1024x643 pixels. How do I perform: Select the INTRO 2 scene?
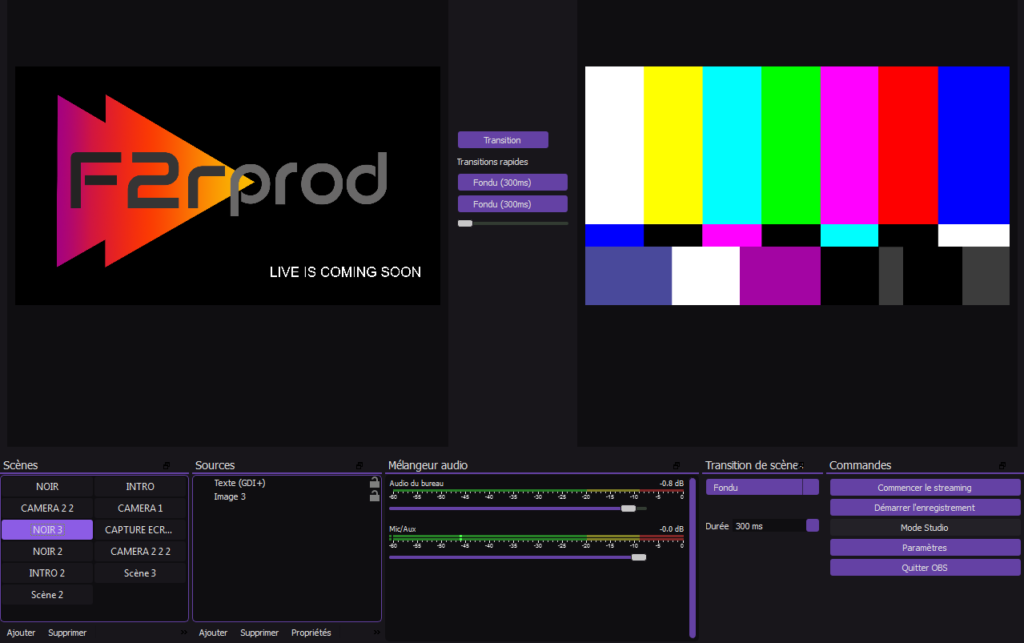[47, 572]
